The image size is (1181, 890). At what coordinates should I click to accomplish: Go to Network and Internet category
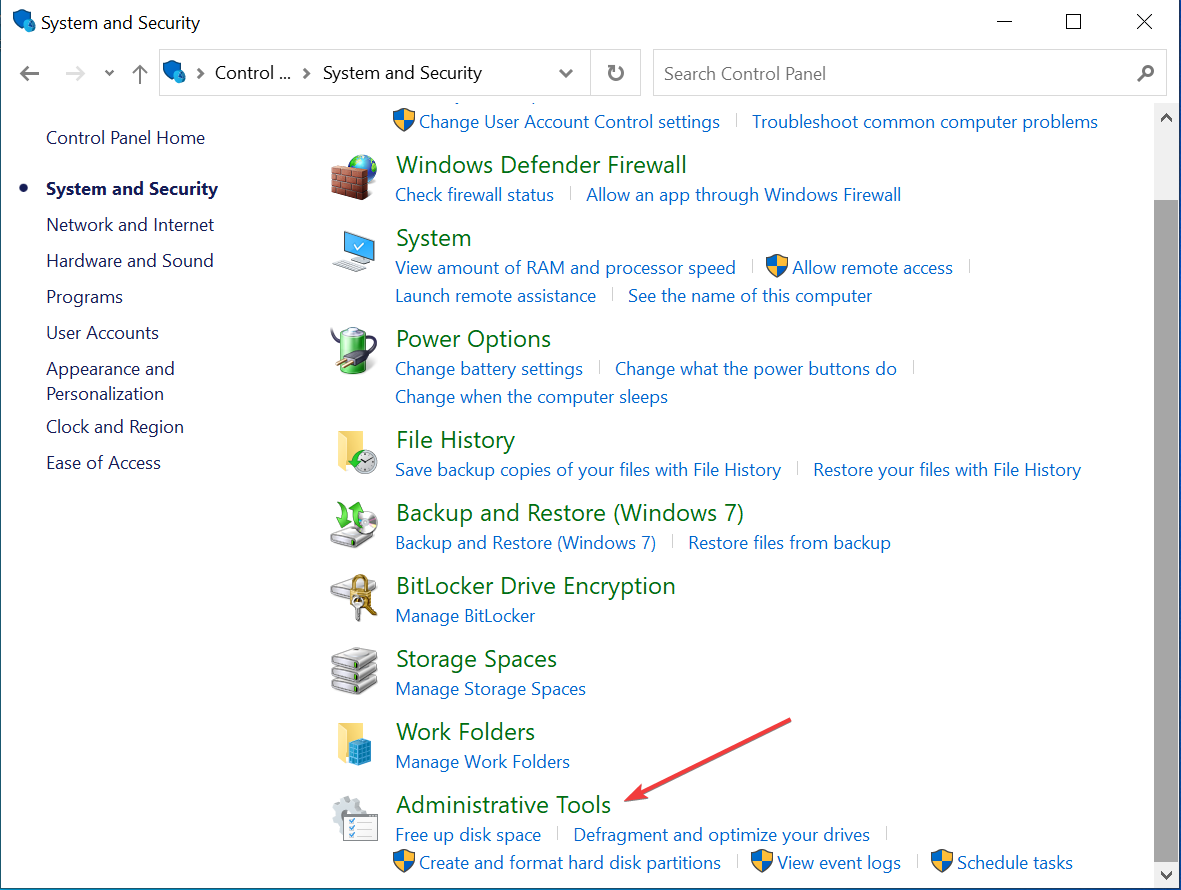(x=130, y=224)
